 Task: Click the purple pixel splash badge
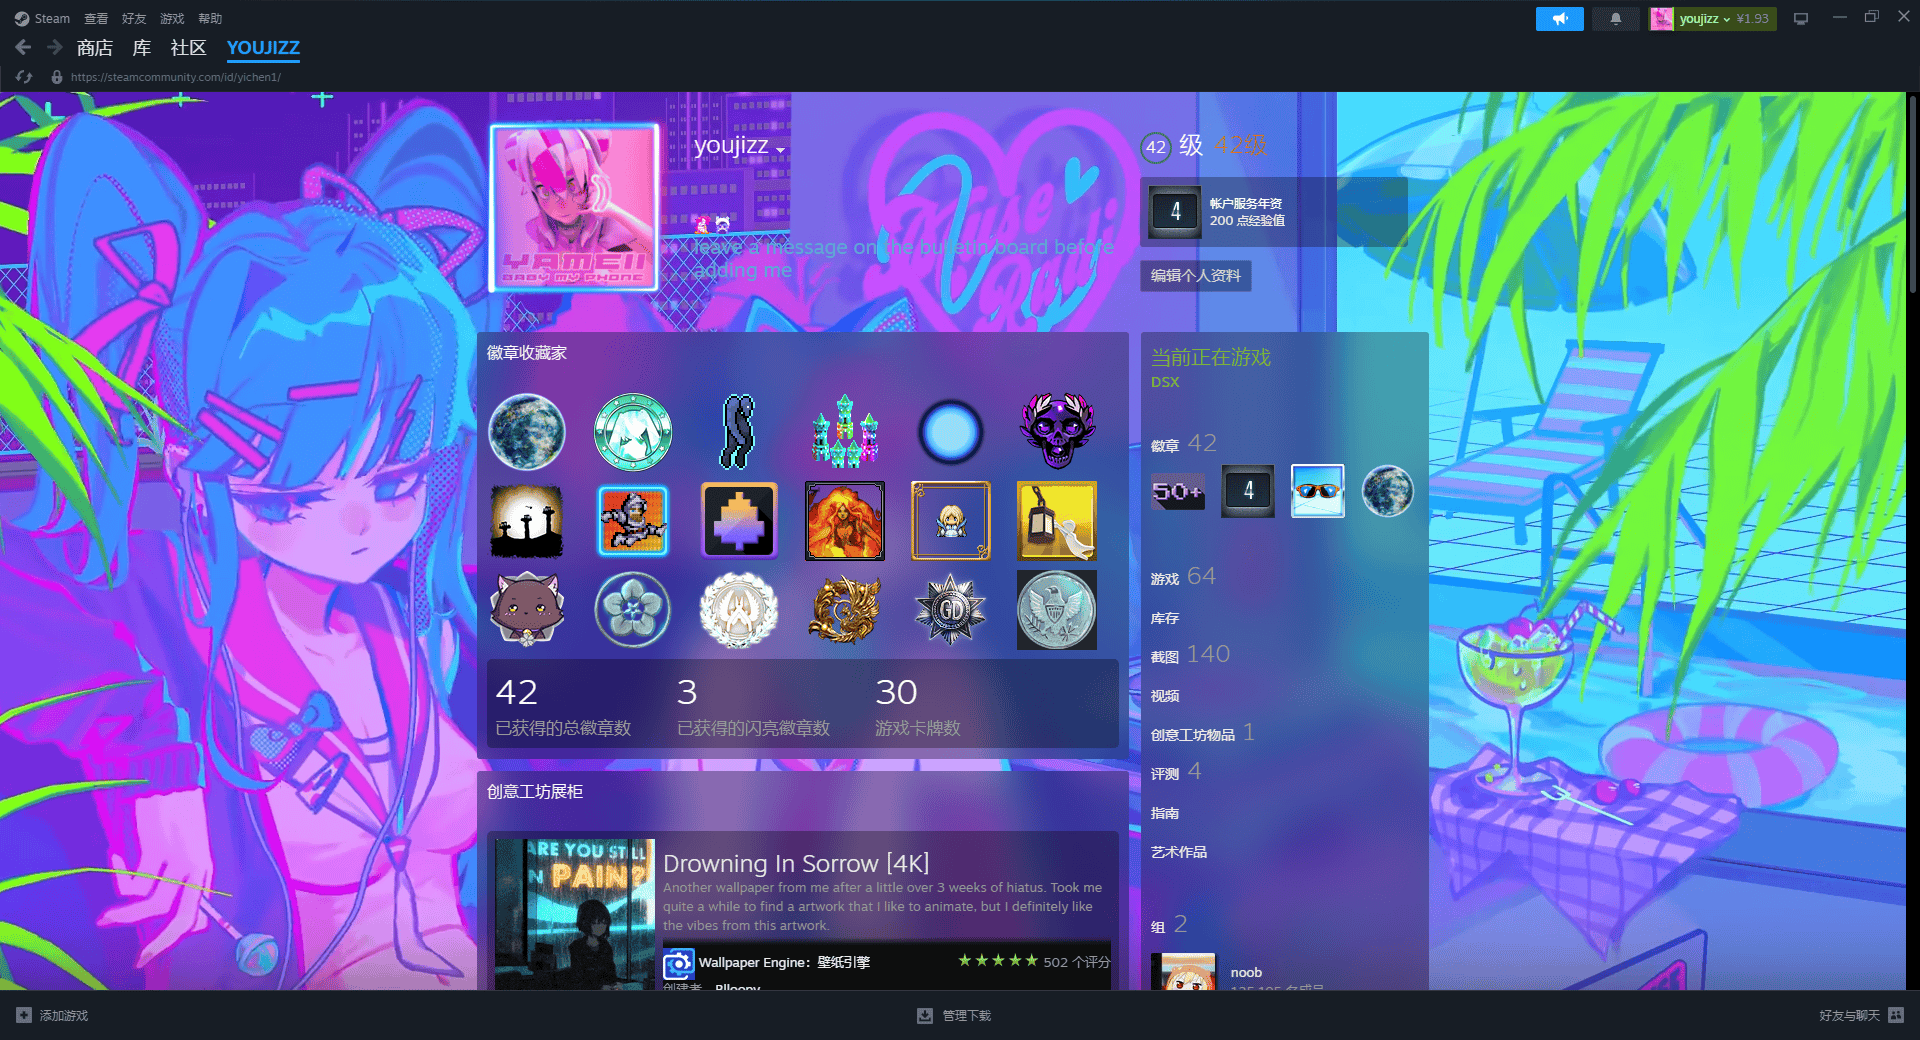(x=739, y=521)
